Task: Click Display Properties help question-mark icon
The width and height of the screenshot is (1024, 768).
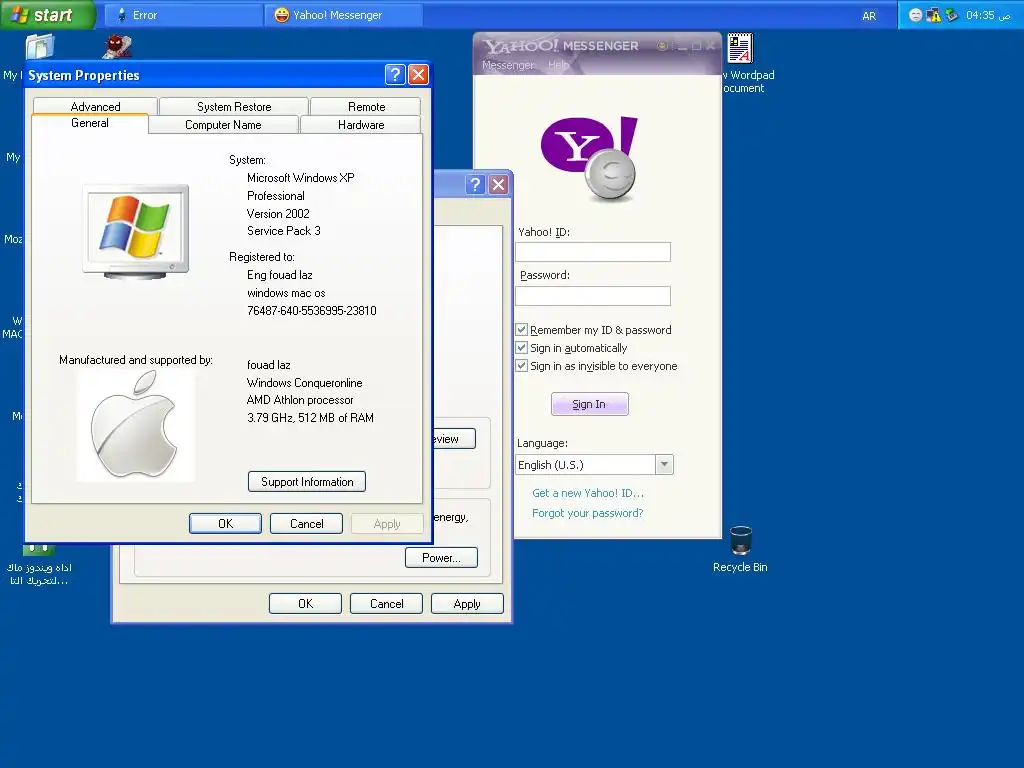Action: click(x=475, y=185)
